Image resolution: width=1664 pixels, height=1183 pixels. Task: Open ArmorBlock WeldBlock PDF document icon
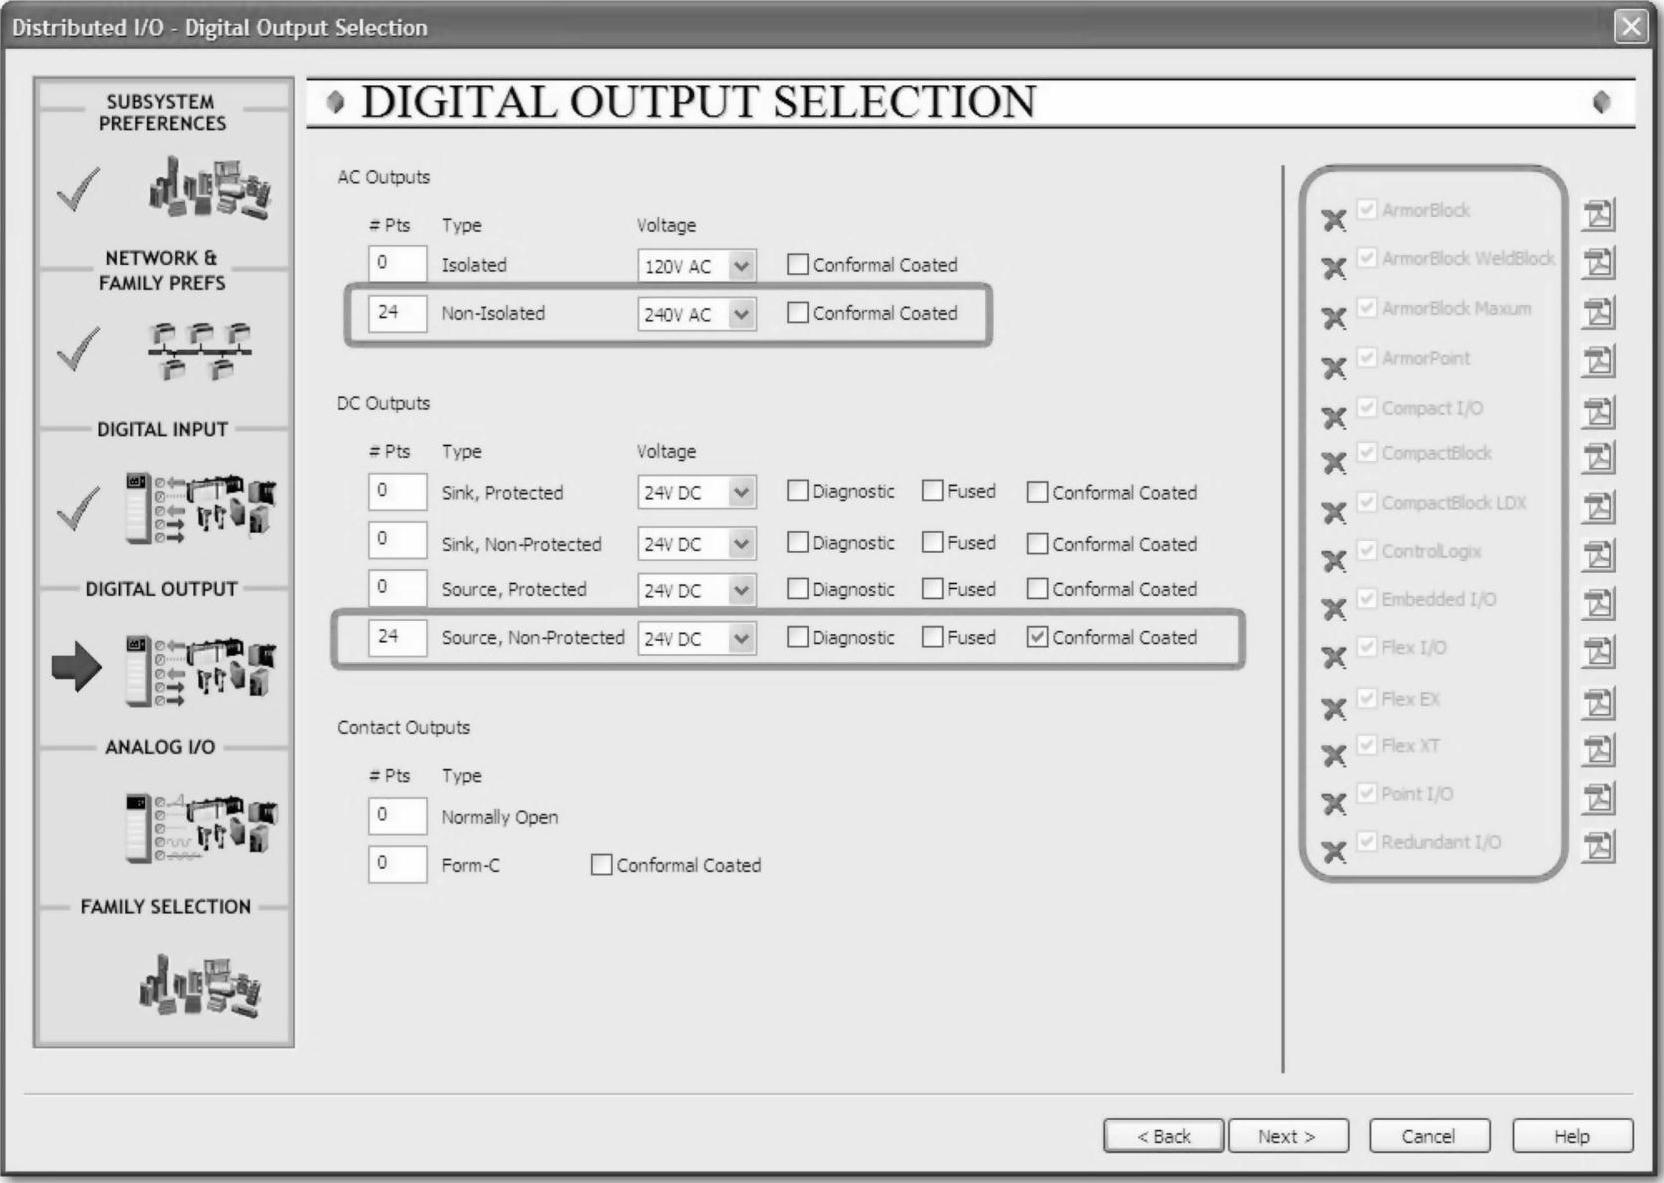[1598, 263]
